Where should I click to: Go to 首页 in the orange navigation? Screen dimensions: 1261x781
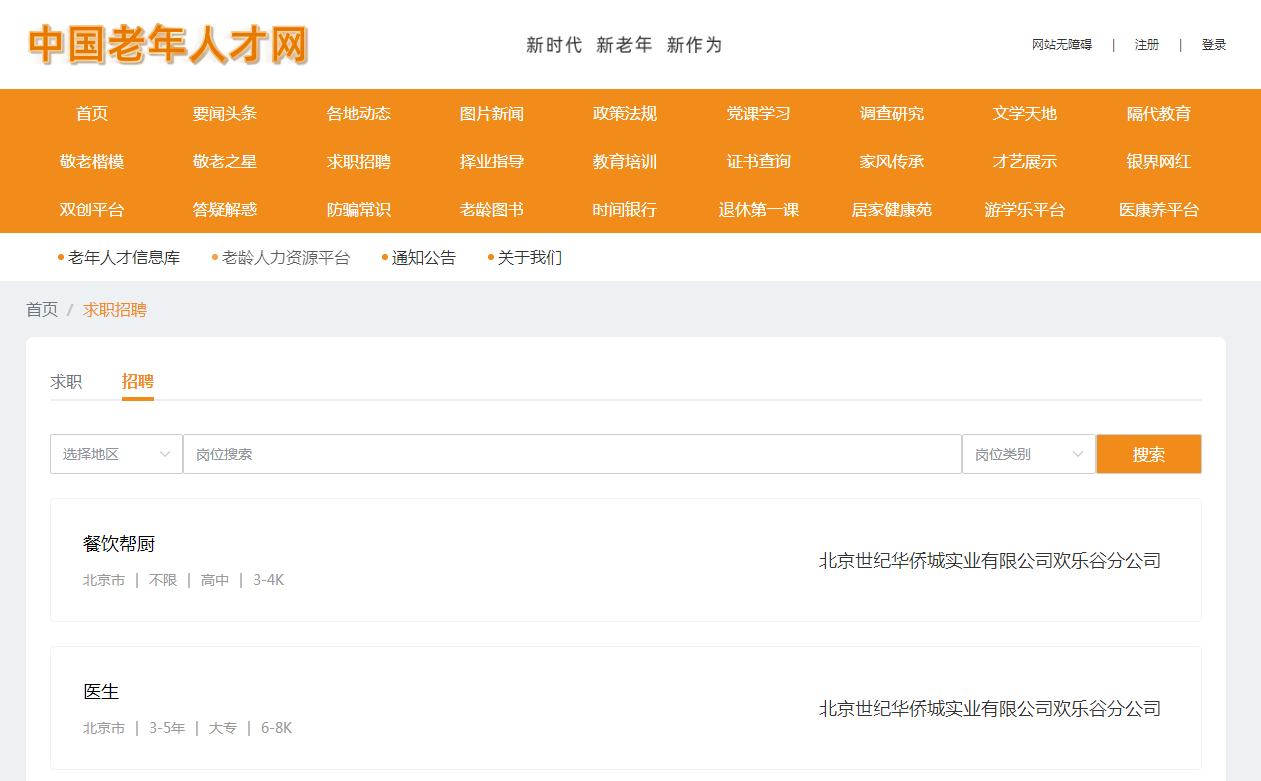tap(92, 114)
